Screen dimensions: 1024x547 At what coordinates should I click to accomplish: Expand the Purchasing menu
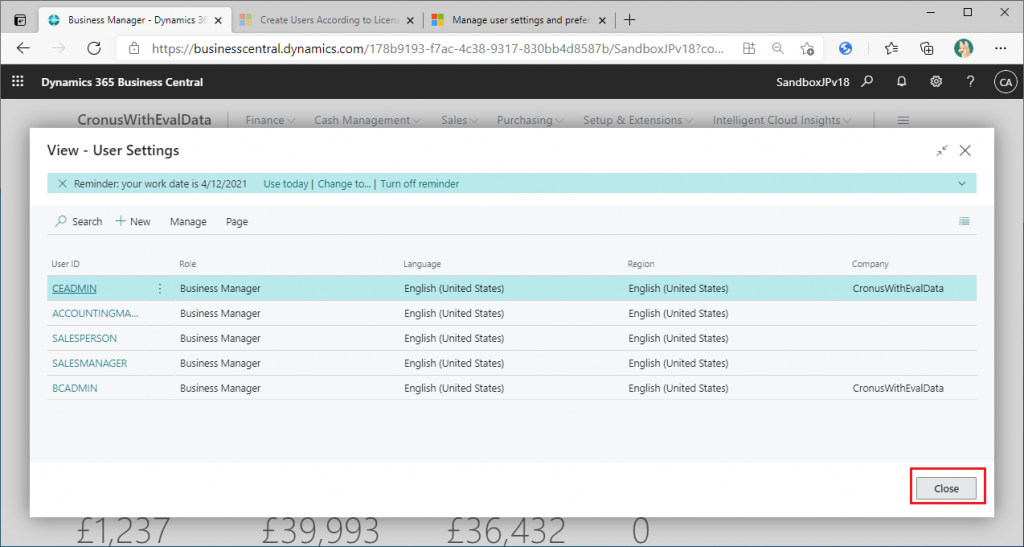pyautogui.click(x=530, y=120)
